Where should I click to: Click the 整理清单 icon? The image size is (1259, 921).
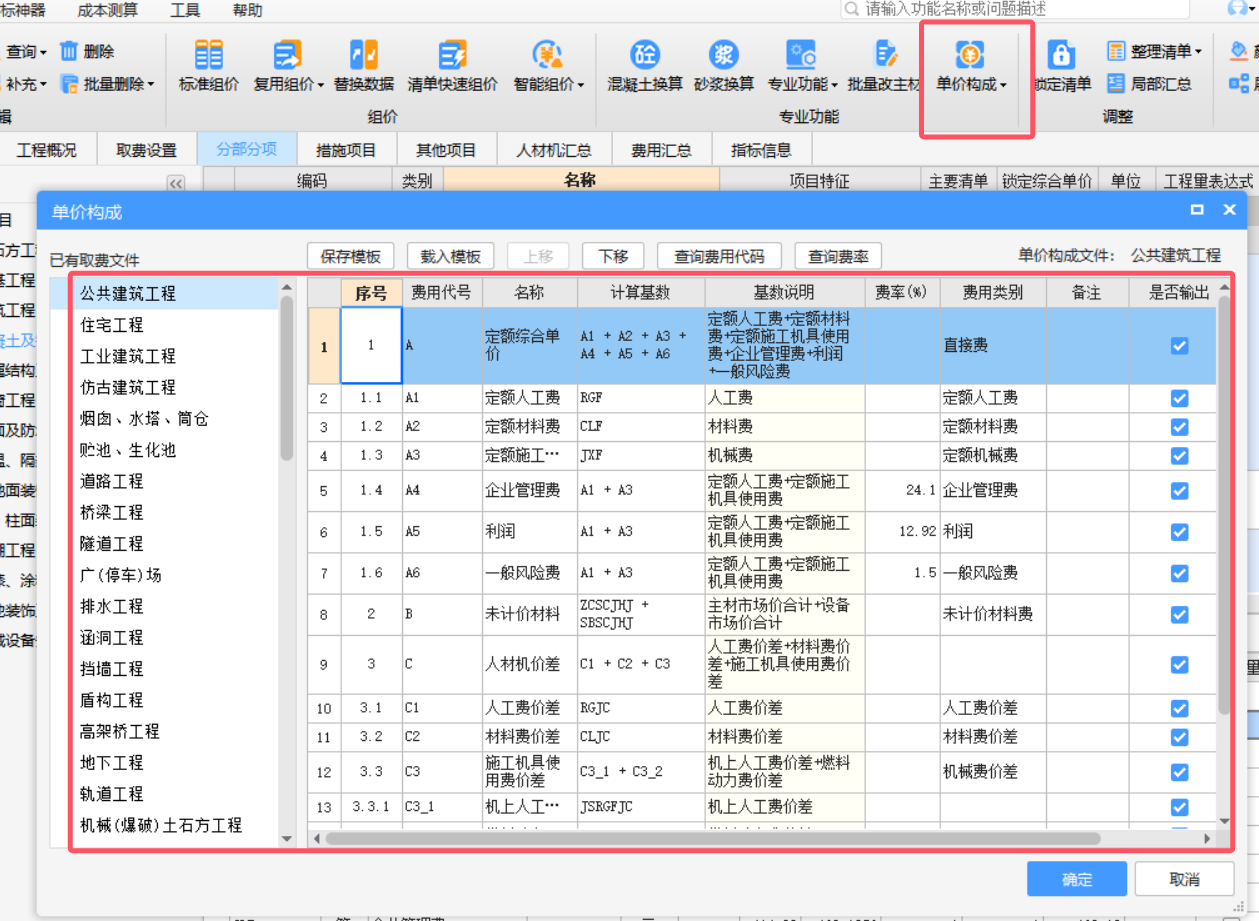click(1116, 51)
